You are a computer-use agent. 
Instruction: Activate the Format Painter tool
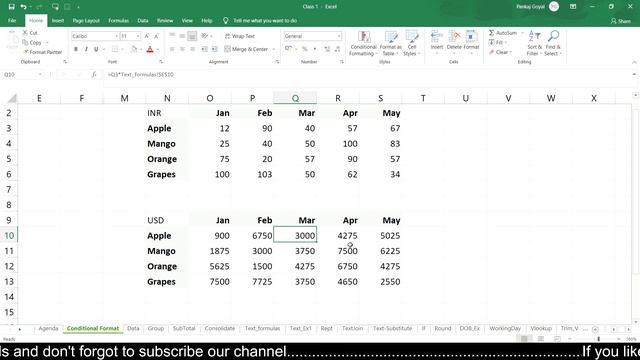pos(43,52)
